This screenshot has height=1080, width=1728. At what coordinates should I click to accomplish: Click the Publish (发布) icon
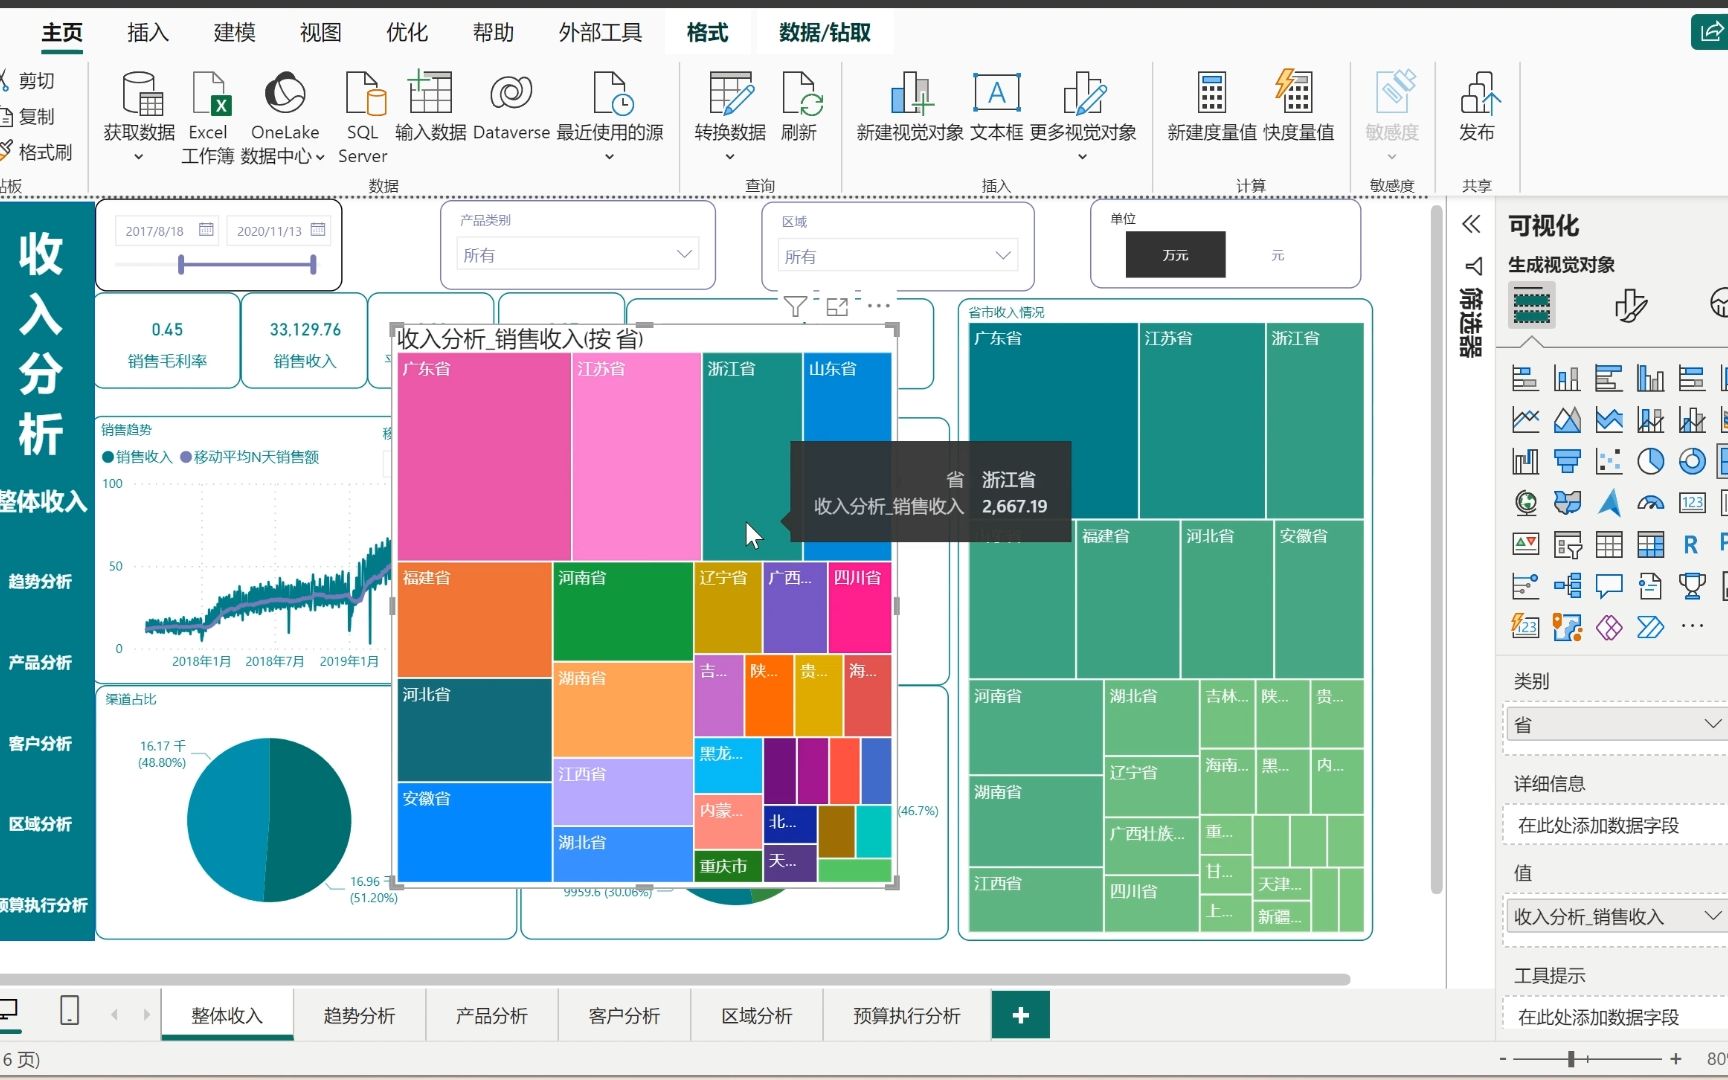[1479, 94]
